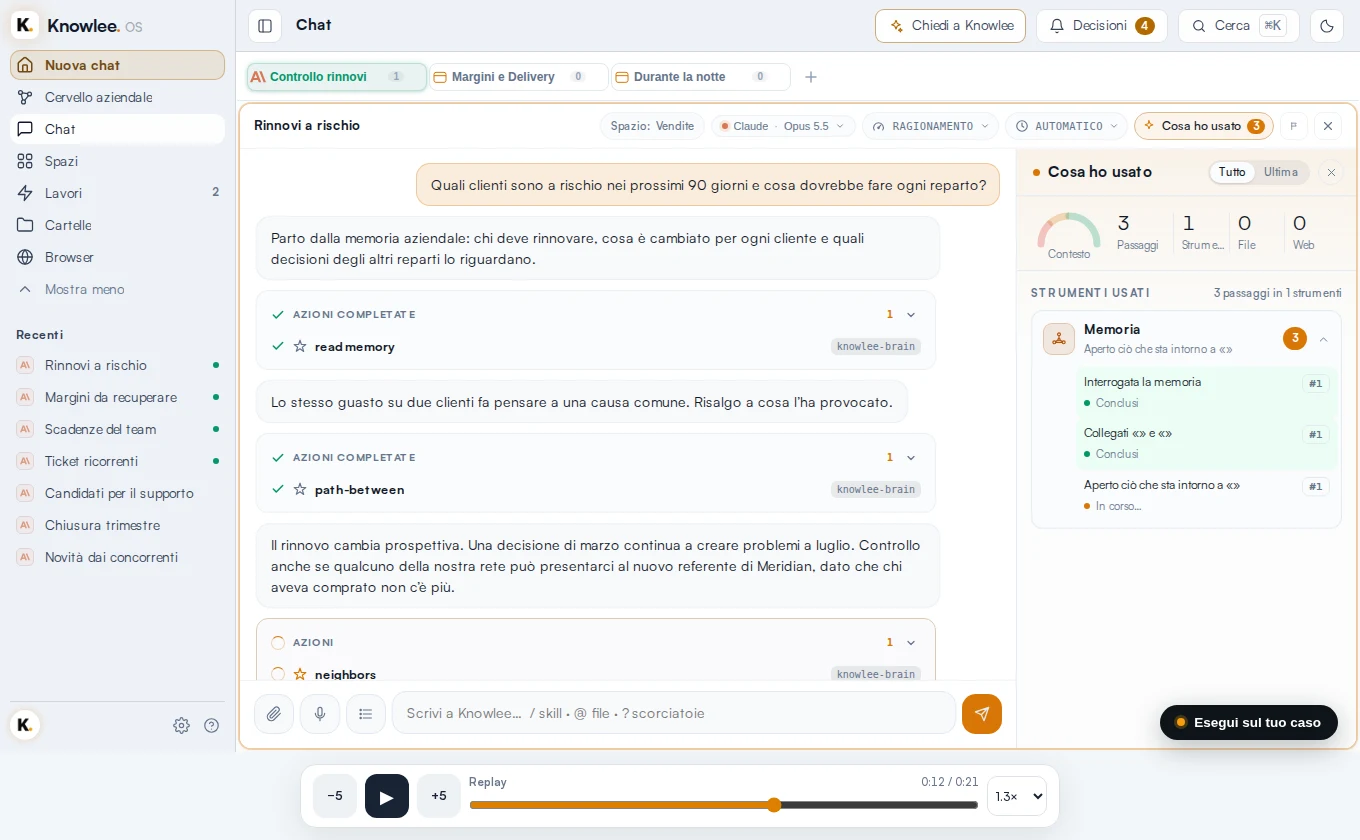Screen dimensions: 1360x840
Task: Collapse Mostra meno in sidebar
Action: (x=117, y=289)
